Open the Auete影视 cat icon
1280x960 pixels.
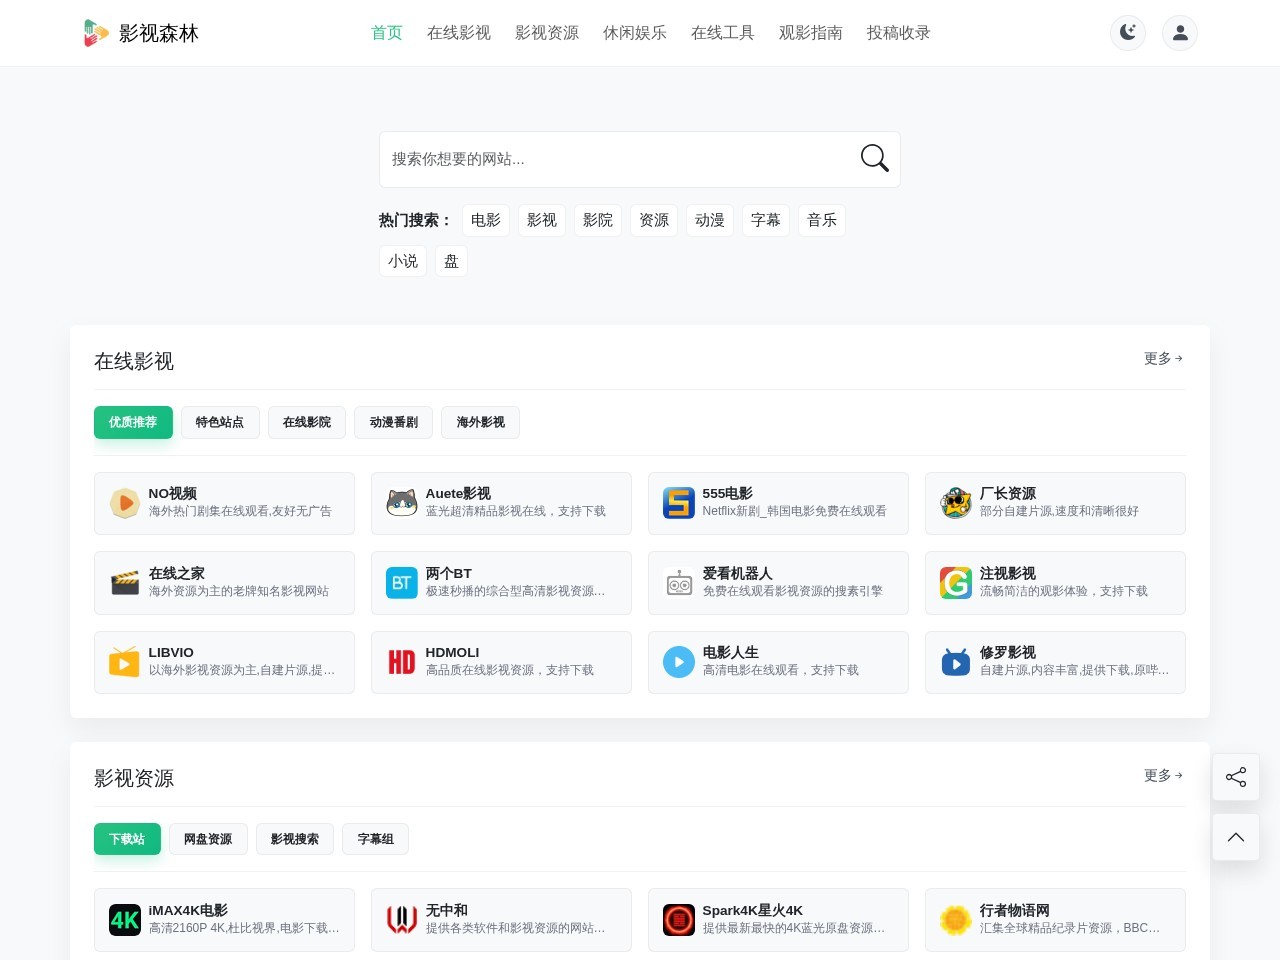tap(402, 503)
